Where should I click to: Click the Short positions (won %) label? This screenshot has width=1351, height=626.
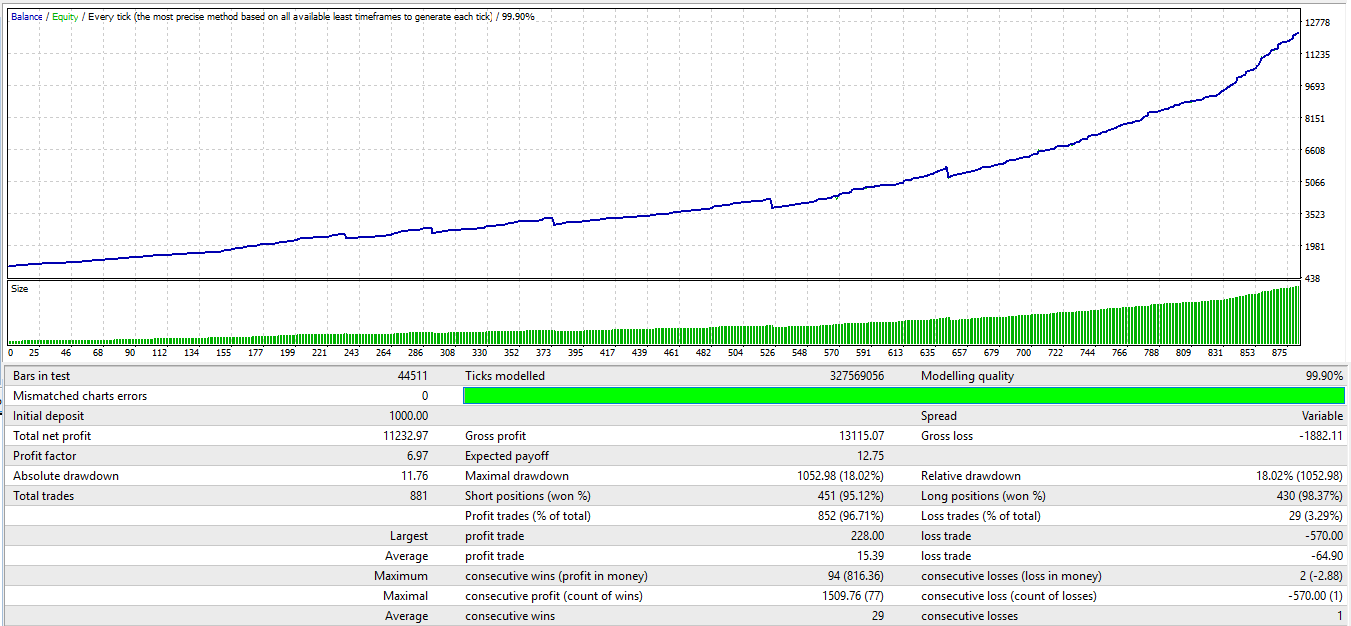527,496
